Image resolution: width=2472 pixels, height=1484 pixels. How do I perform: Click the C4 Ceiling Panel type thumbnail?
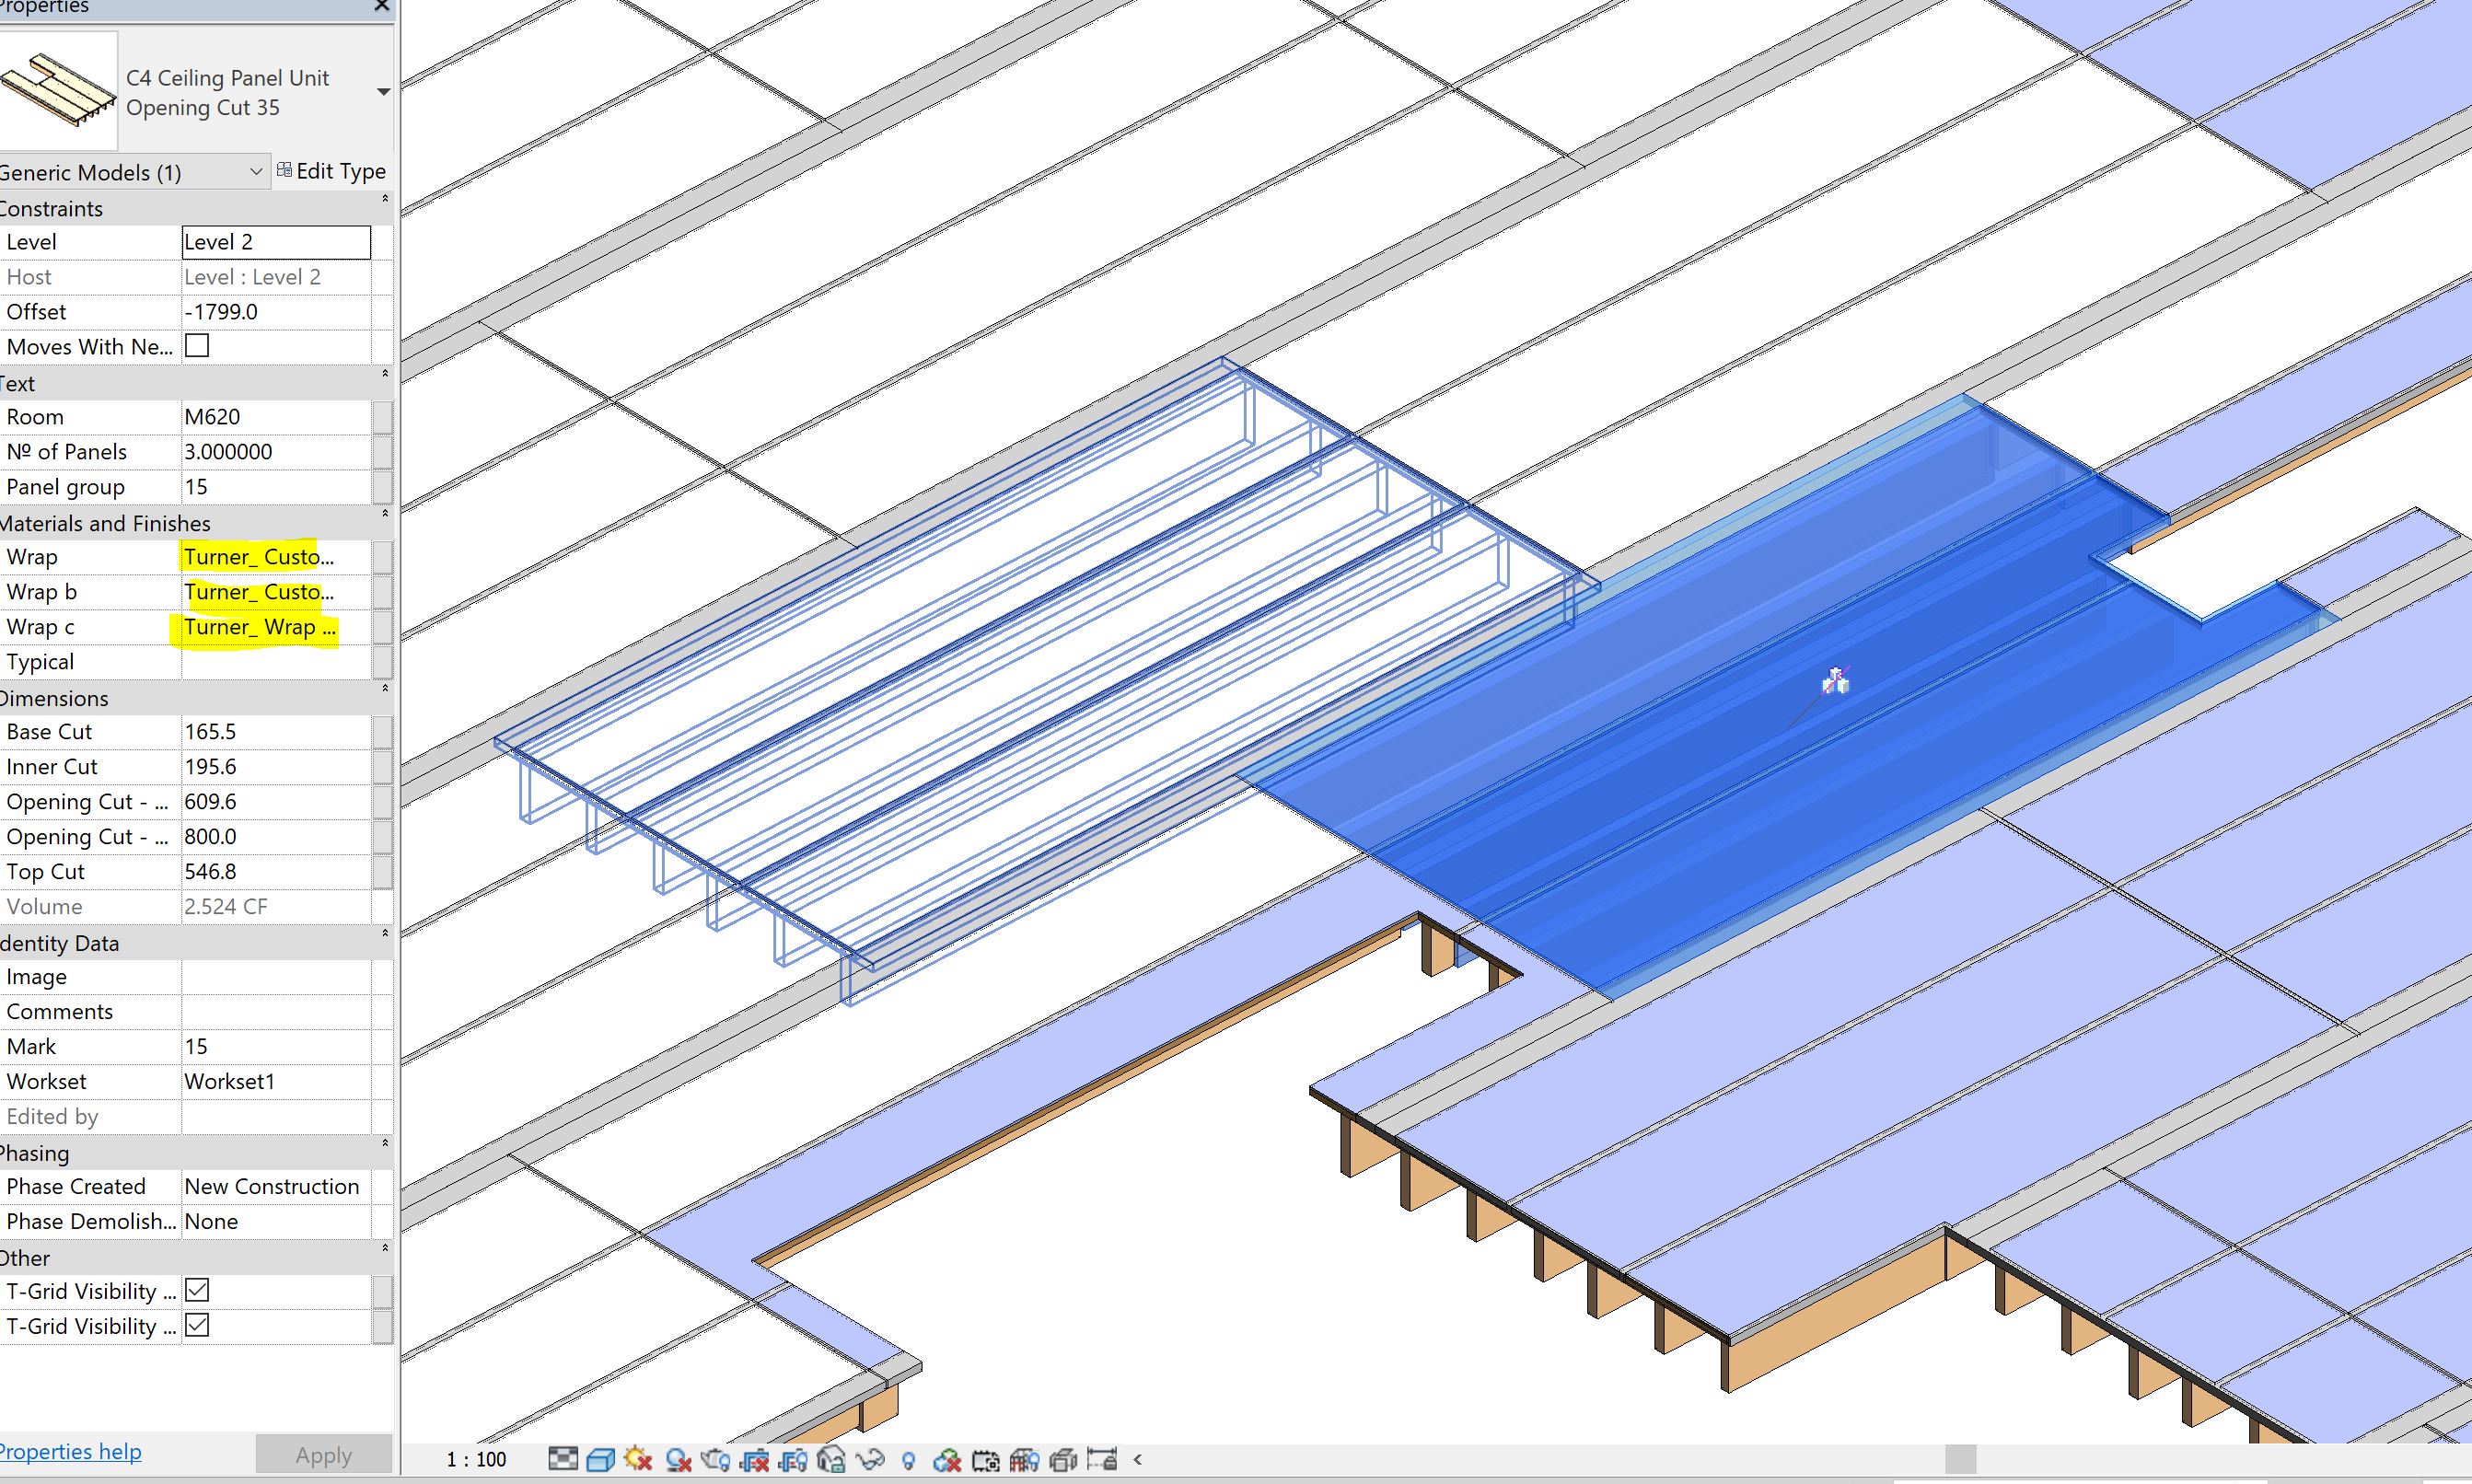click(x=58, y=90)
